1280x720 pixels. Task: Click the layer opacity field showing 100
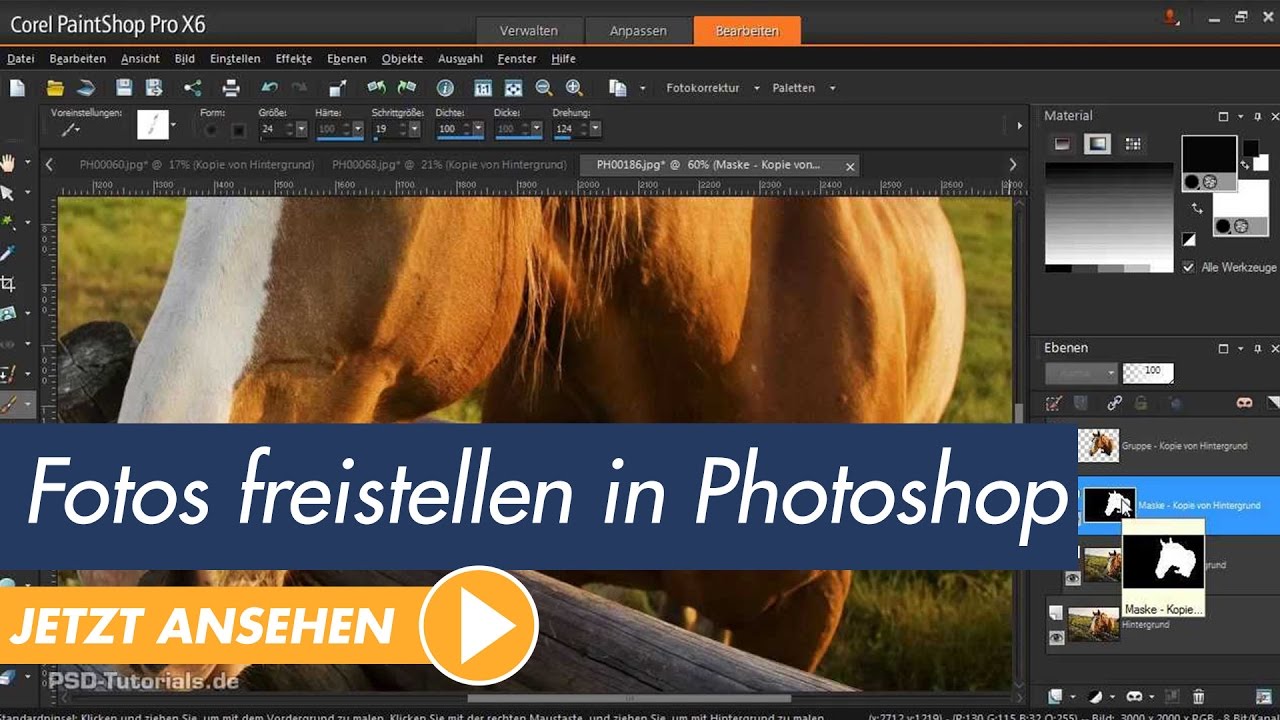pyautogui.click(x=1148, y=373)
